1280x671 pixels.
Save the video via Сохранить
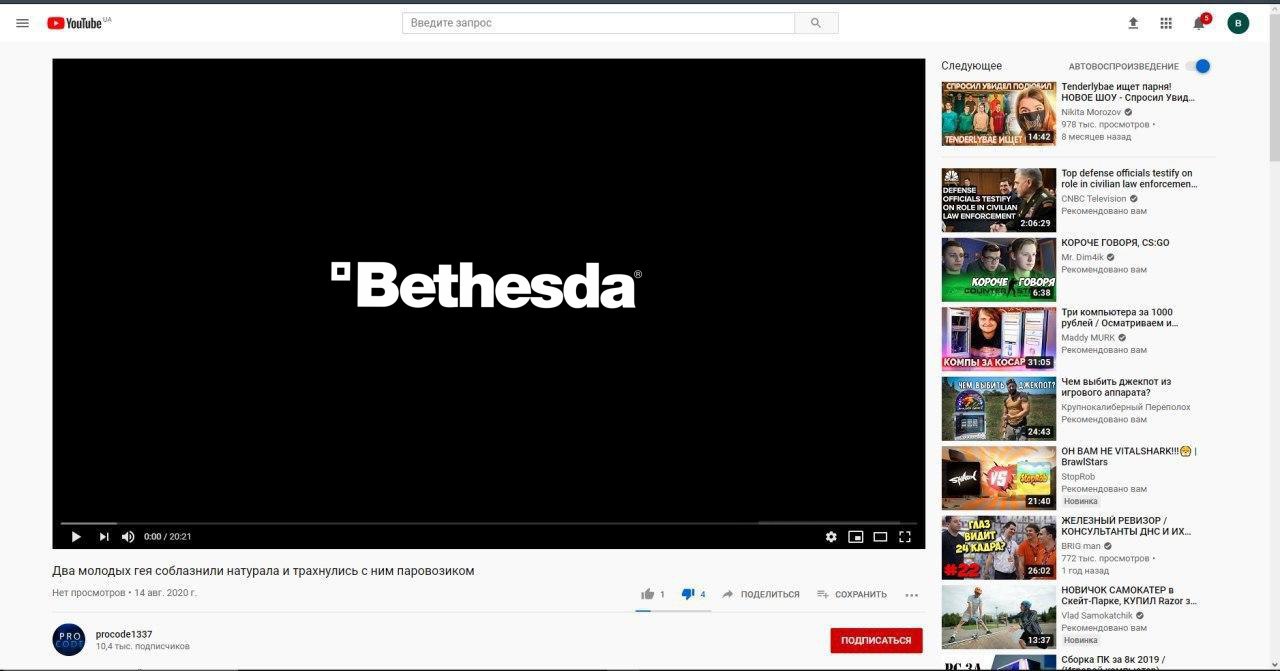coord(852,594)
